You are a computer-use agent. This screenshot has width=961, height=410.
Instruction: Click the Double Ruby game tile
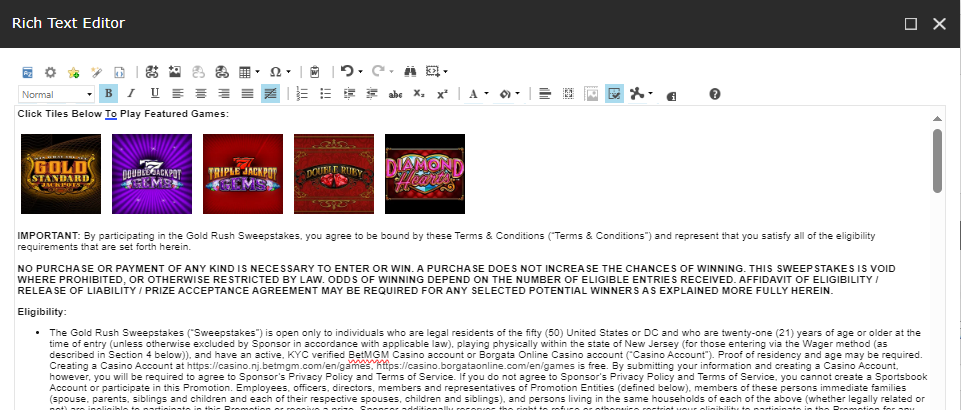point(334,174)
